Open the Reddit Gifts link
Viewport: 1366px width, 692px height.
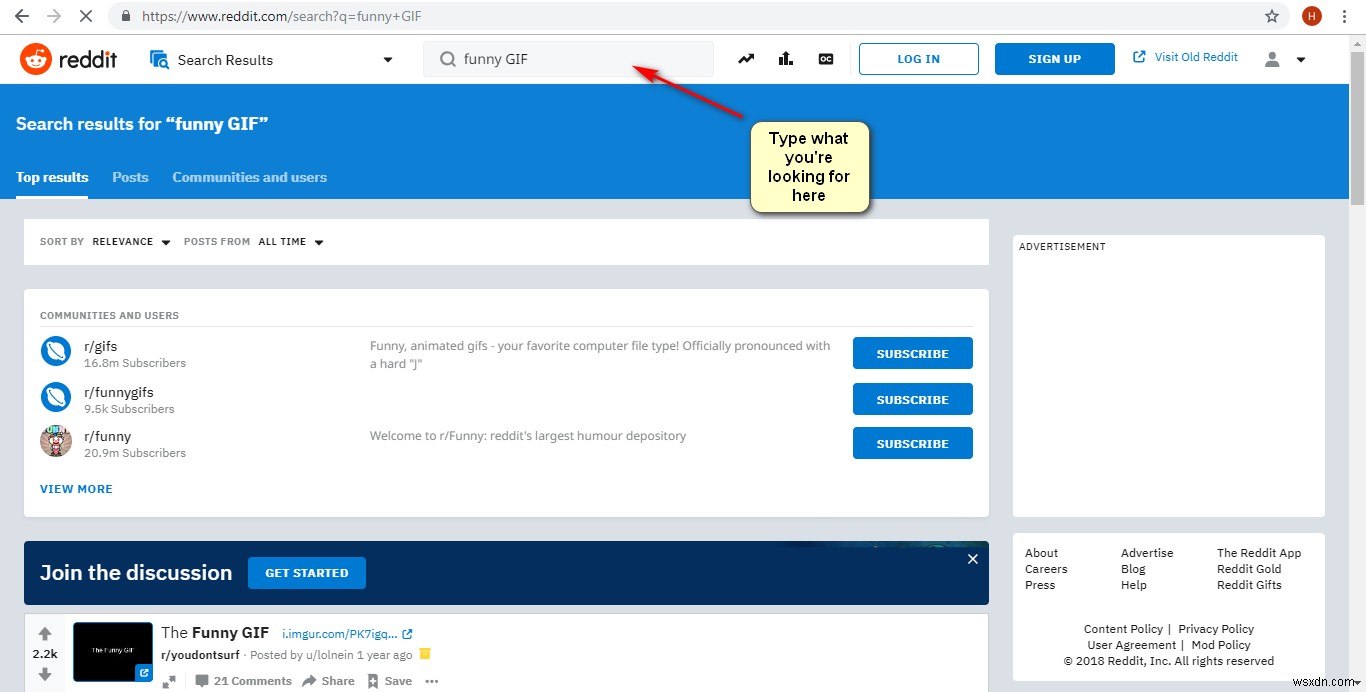click(1249, 585)
